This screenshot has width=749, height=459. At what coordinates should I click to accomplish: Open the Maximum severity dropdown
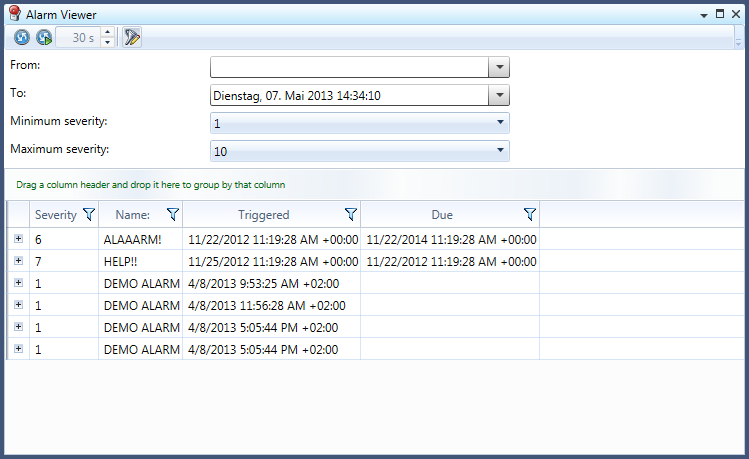tap(499, 151)
